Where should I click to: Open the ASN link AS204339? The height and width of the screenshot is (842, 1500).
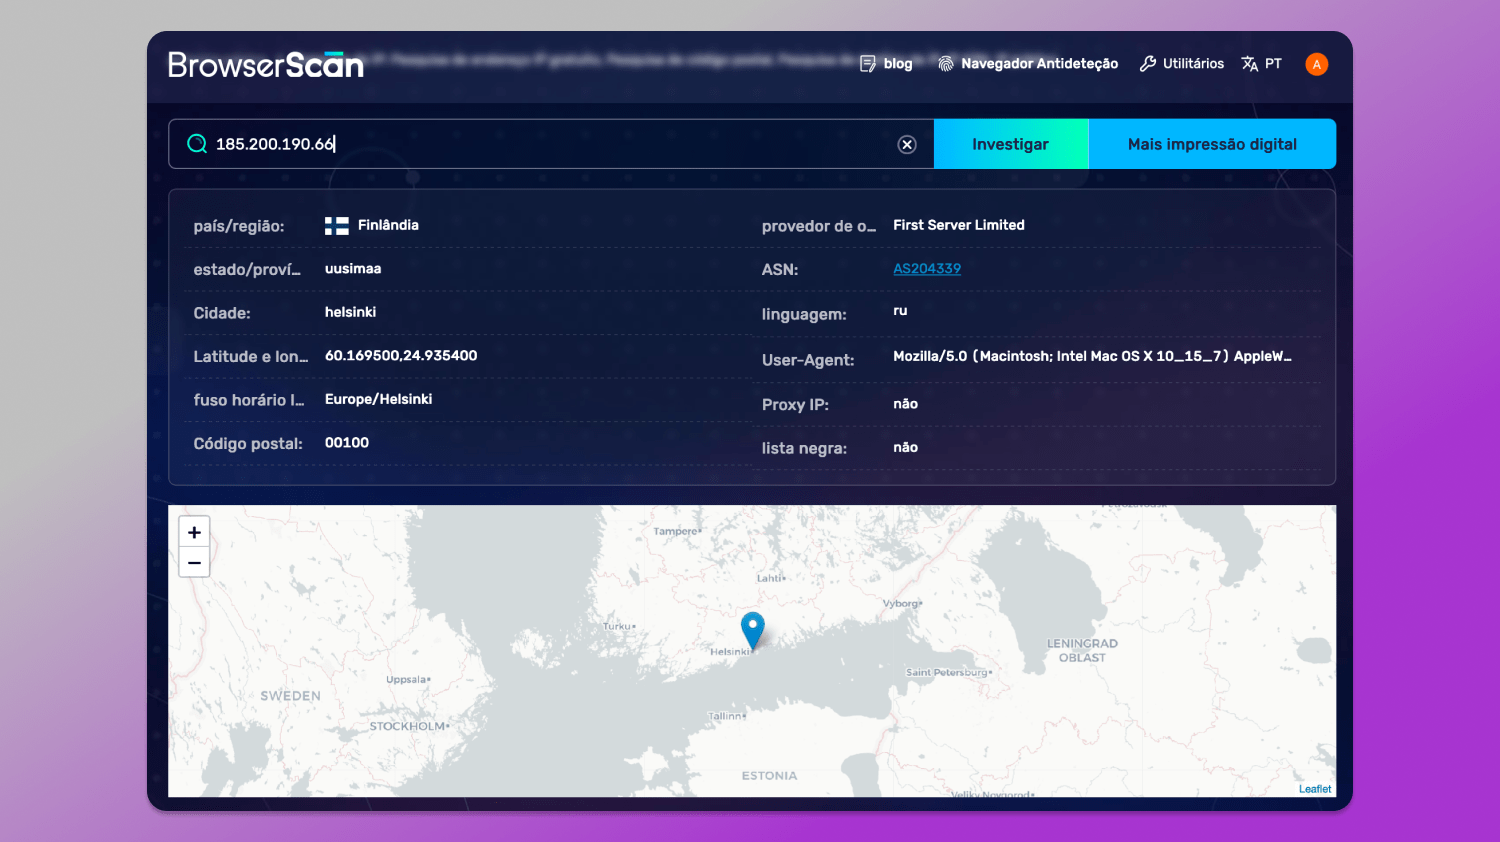click(x=926, y=268)
